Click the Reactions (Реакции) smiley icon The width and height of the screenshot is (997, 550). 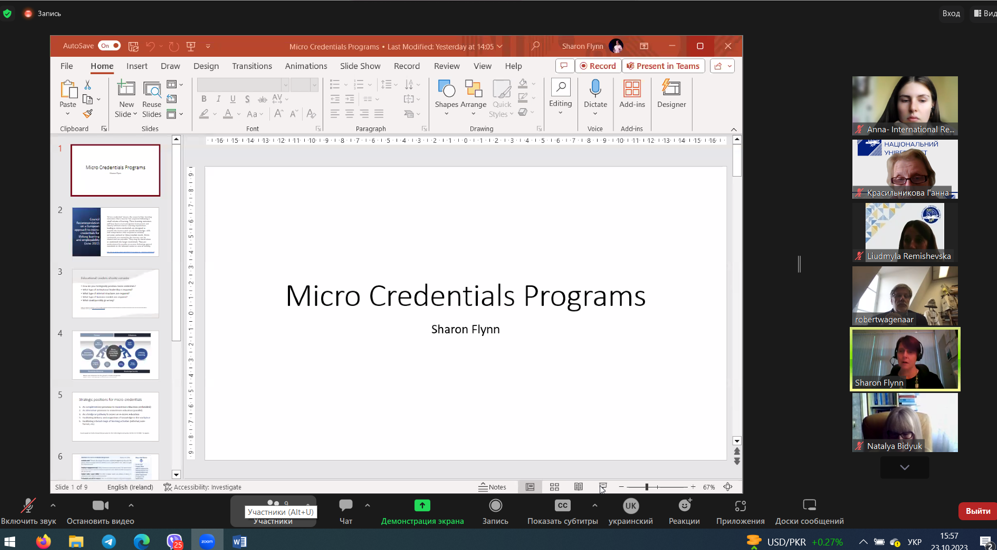(684, 506)
